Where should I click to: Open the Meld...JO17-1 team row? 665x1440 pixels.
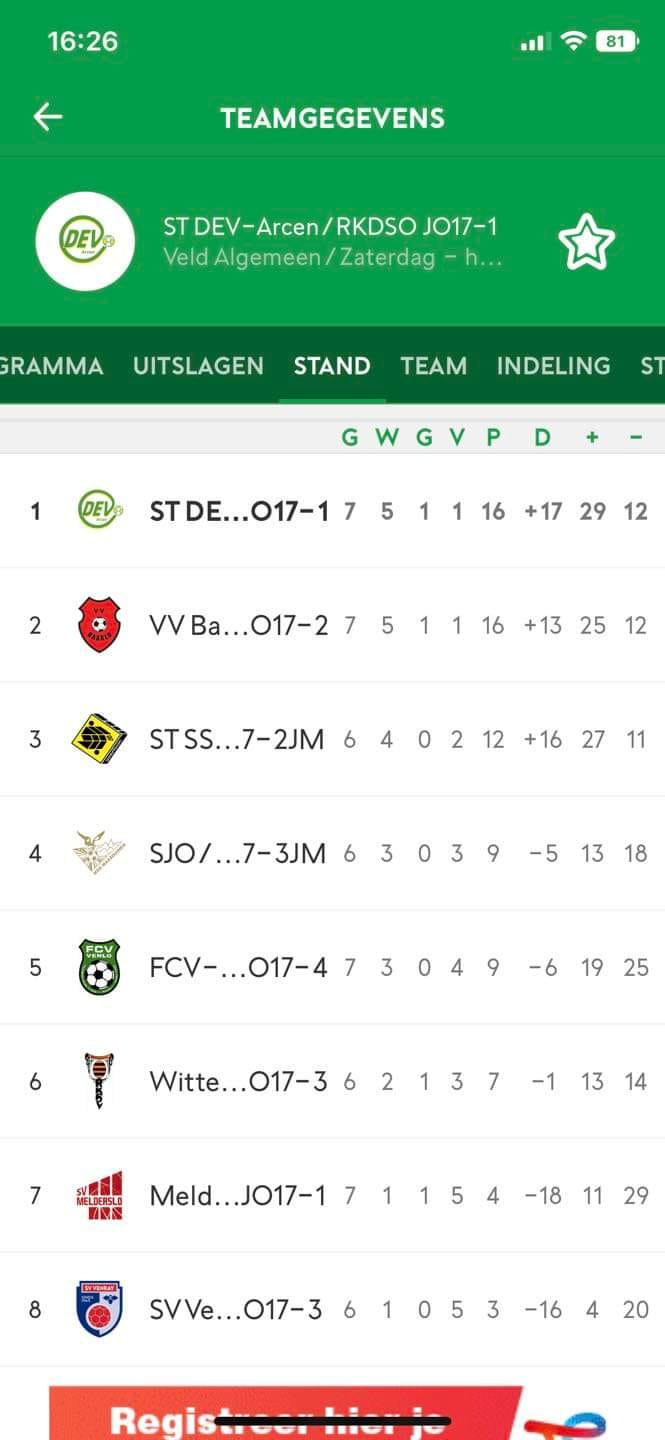(332, 1195)
